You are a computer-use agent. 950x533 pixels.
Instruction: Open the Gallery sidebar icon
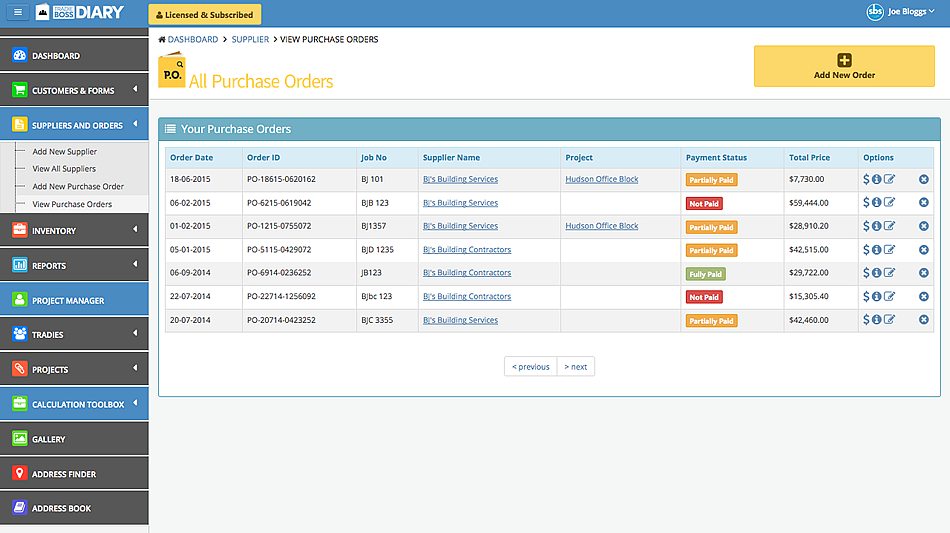pos(19,439)
